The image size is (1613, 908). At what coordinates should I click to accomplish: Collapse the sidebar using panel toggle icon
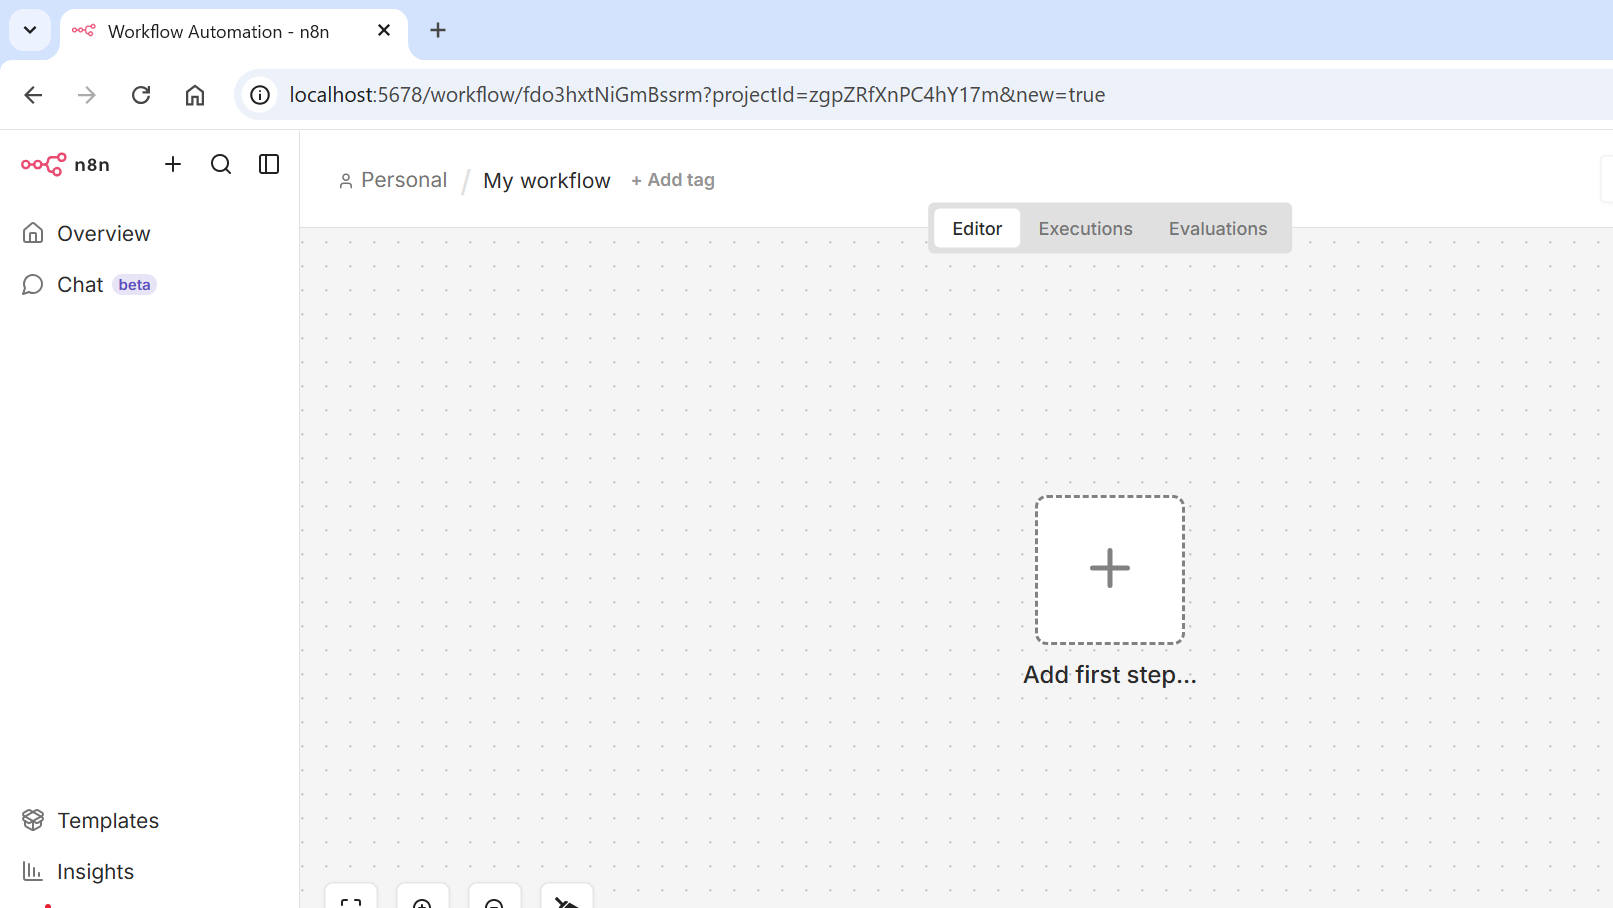coord(269,164)
